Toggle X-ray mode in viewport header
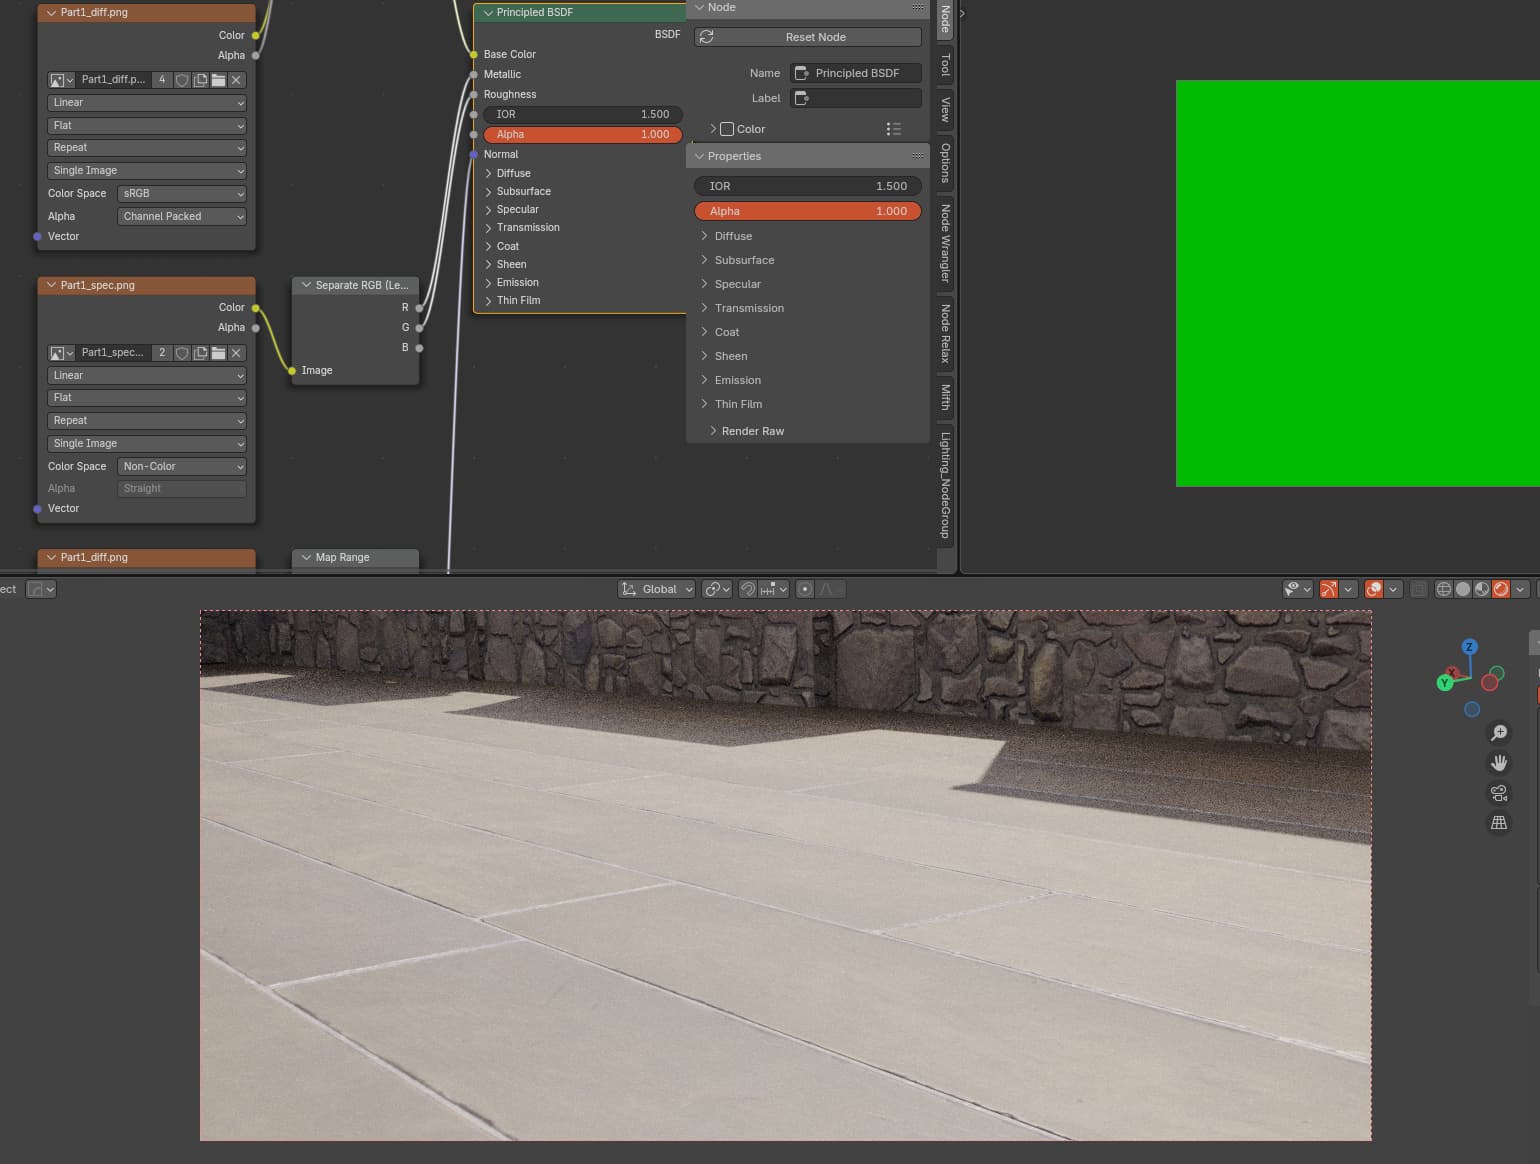This screenshot has height=1164, width=1540. pos(1418,589)
